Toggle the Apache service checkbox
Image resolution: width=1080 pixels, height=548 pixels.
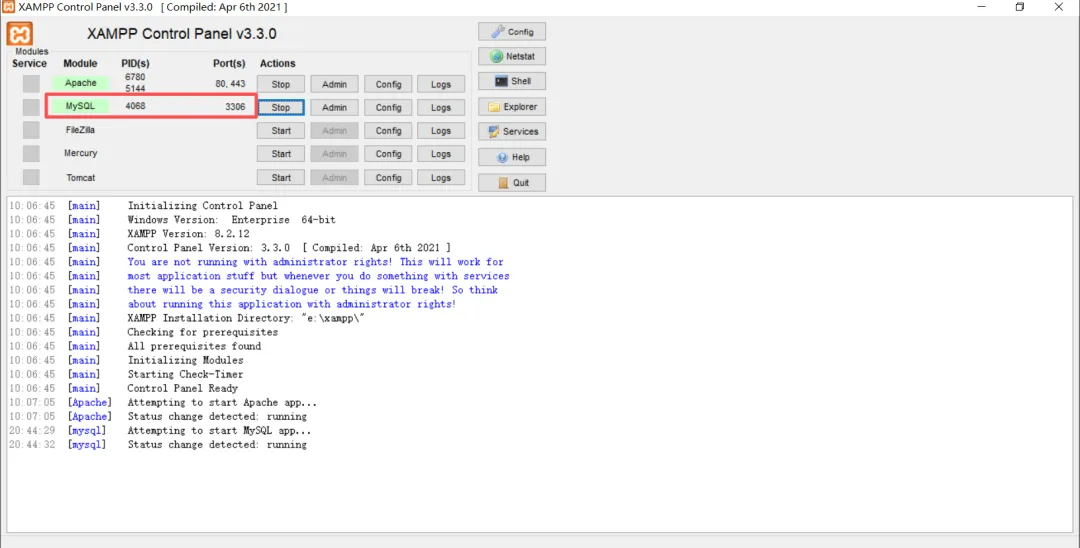pos(31,83)
